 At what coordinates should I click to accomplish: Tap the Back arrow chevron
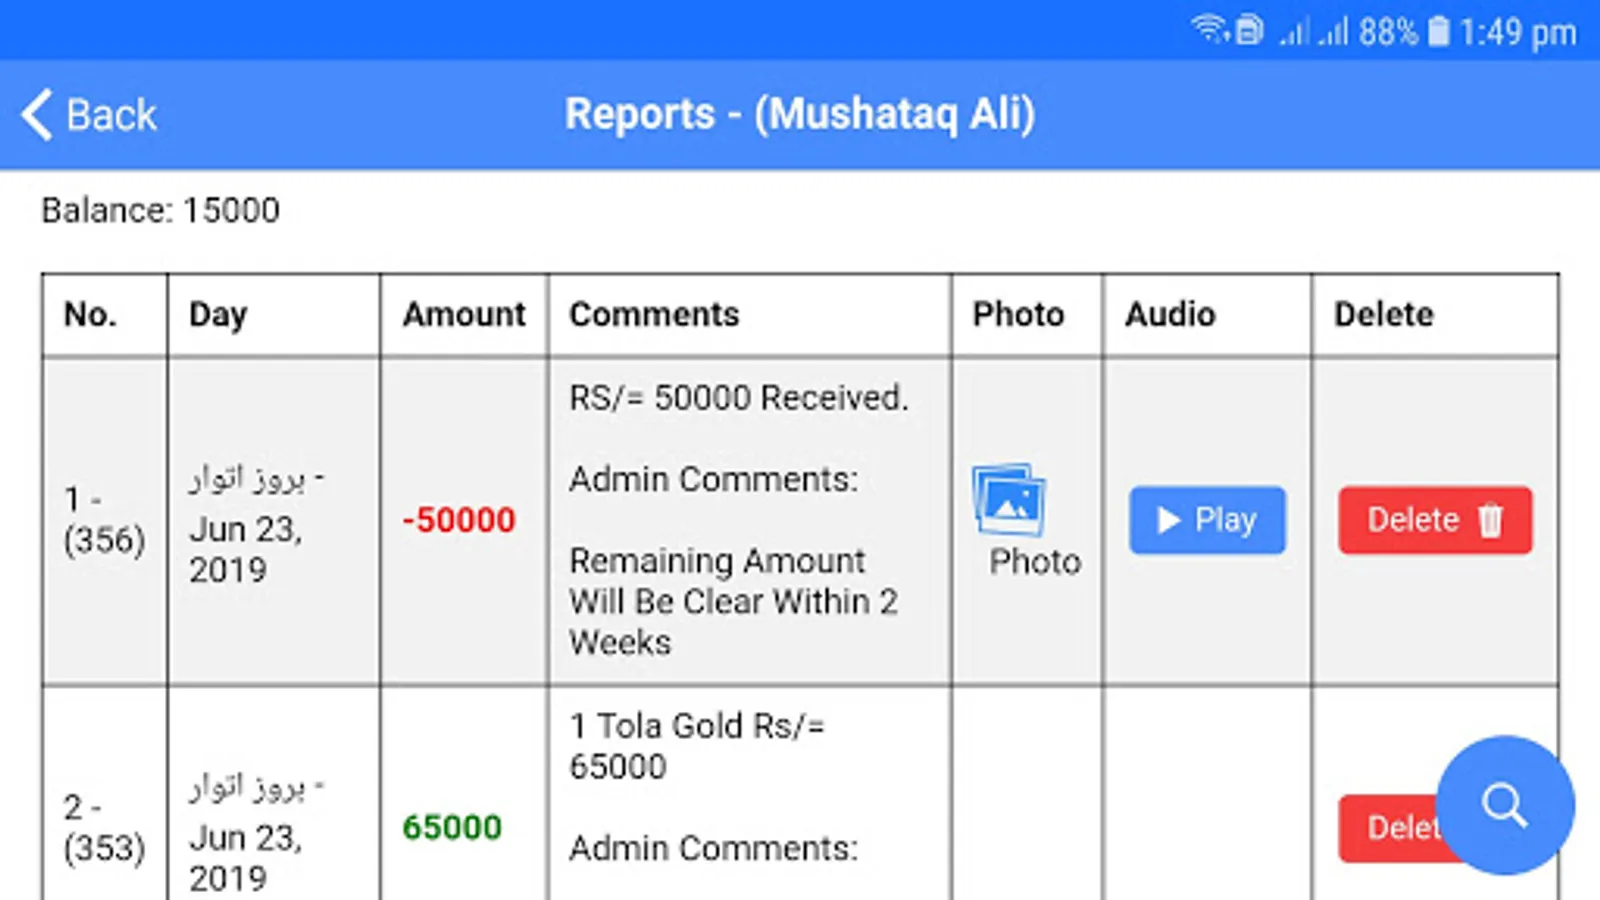pos(37,115)
